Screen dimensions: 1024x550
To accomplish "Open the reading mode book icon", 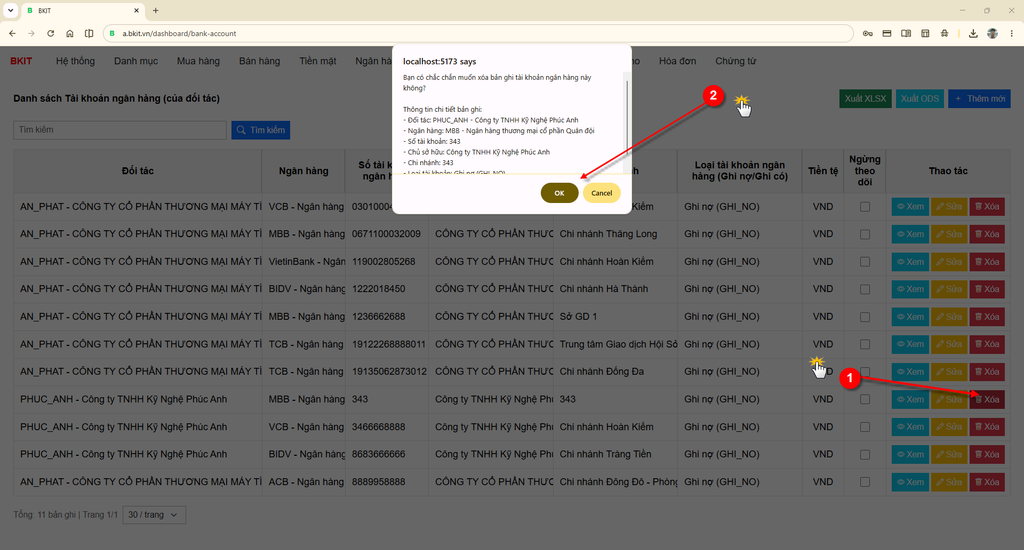I will point(906,33).
